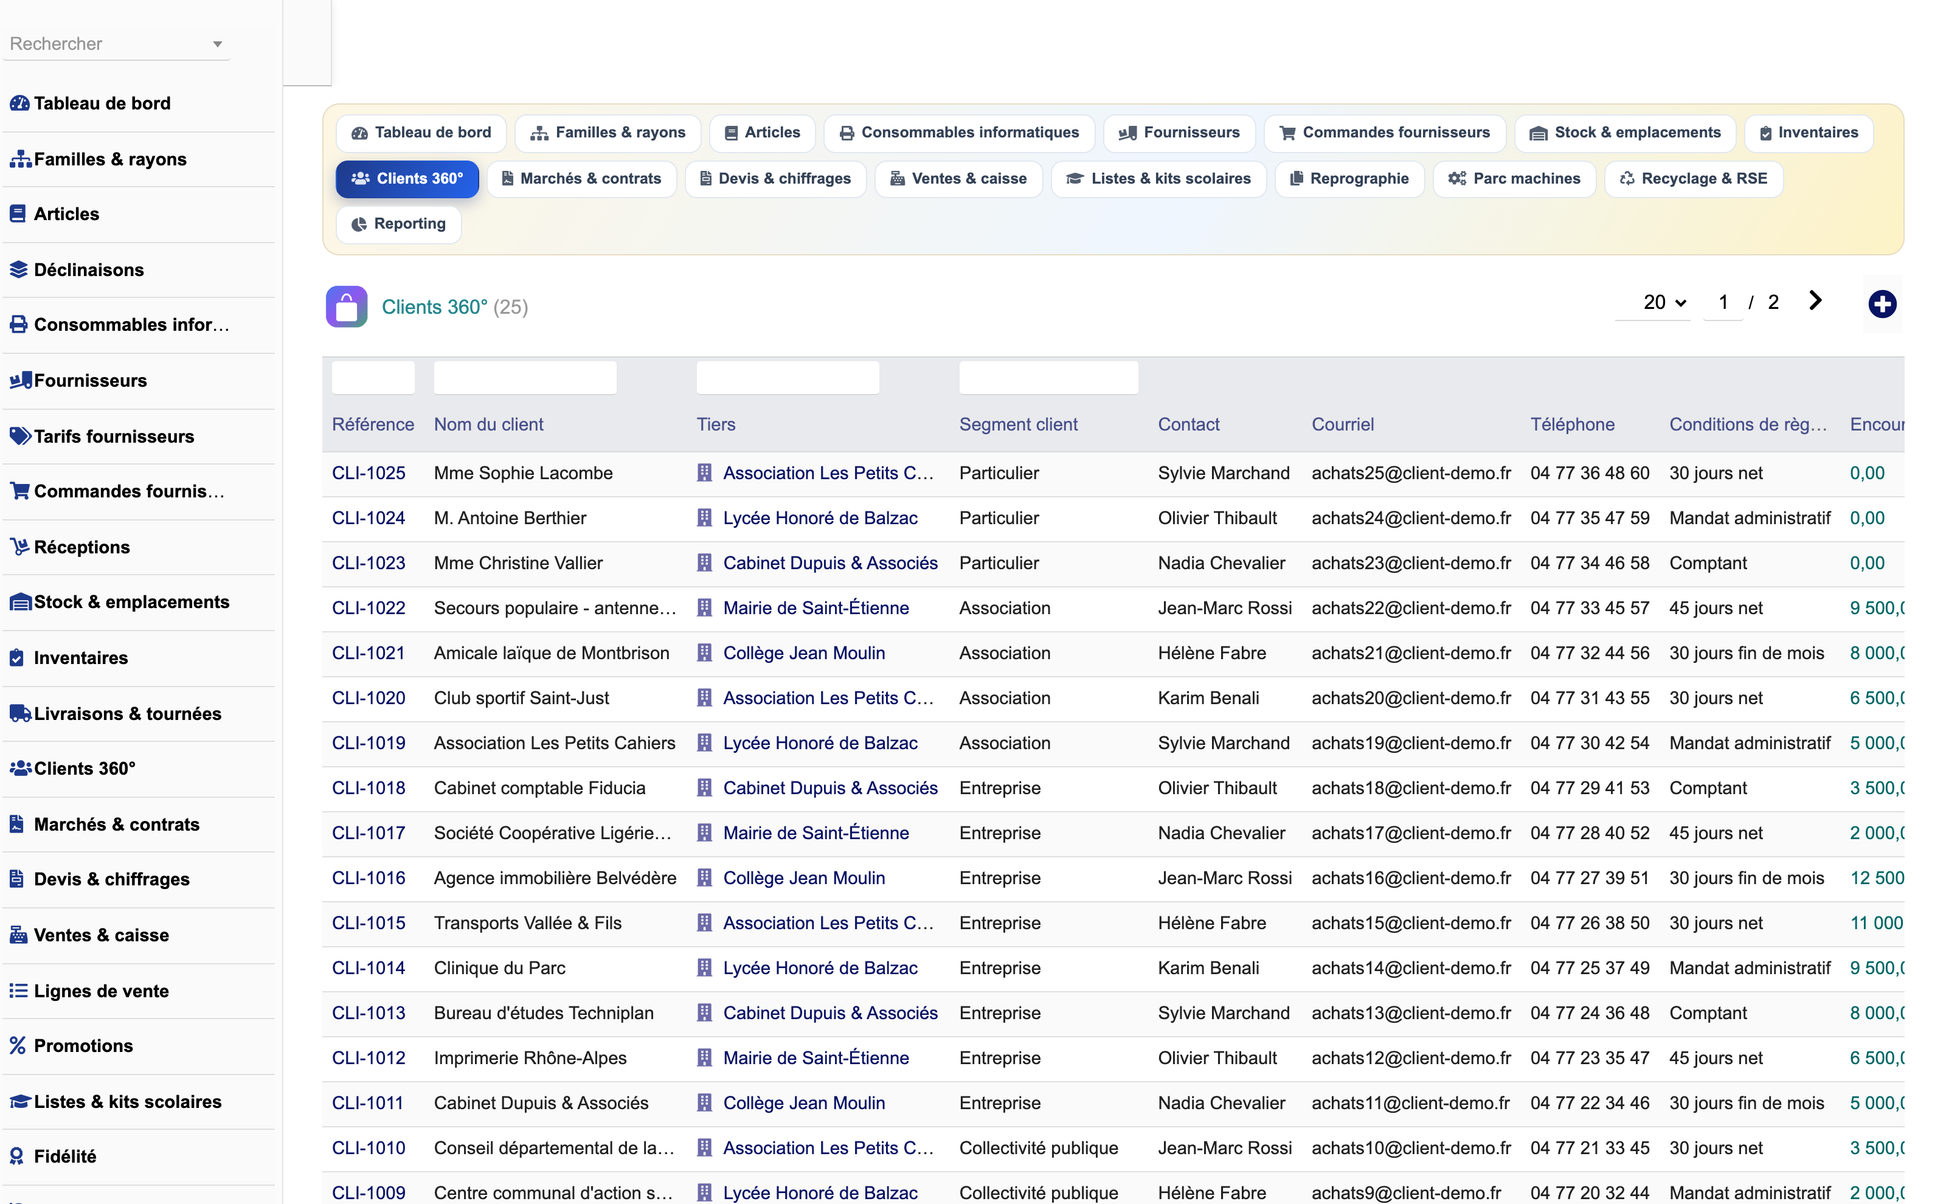Switch to Reporting tab
The width and height of the screenshot is (1946, 1204).
coord(399,224)
